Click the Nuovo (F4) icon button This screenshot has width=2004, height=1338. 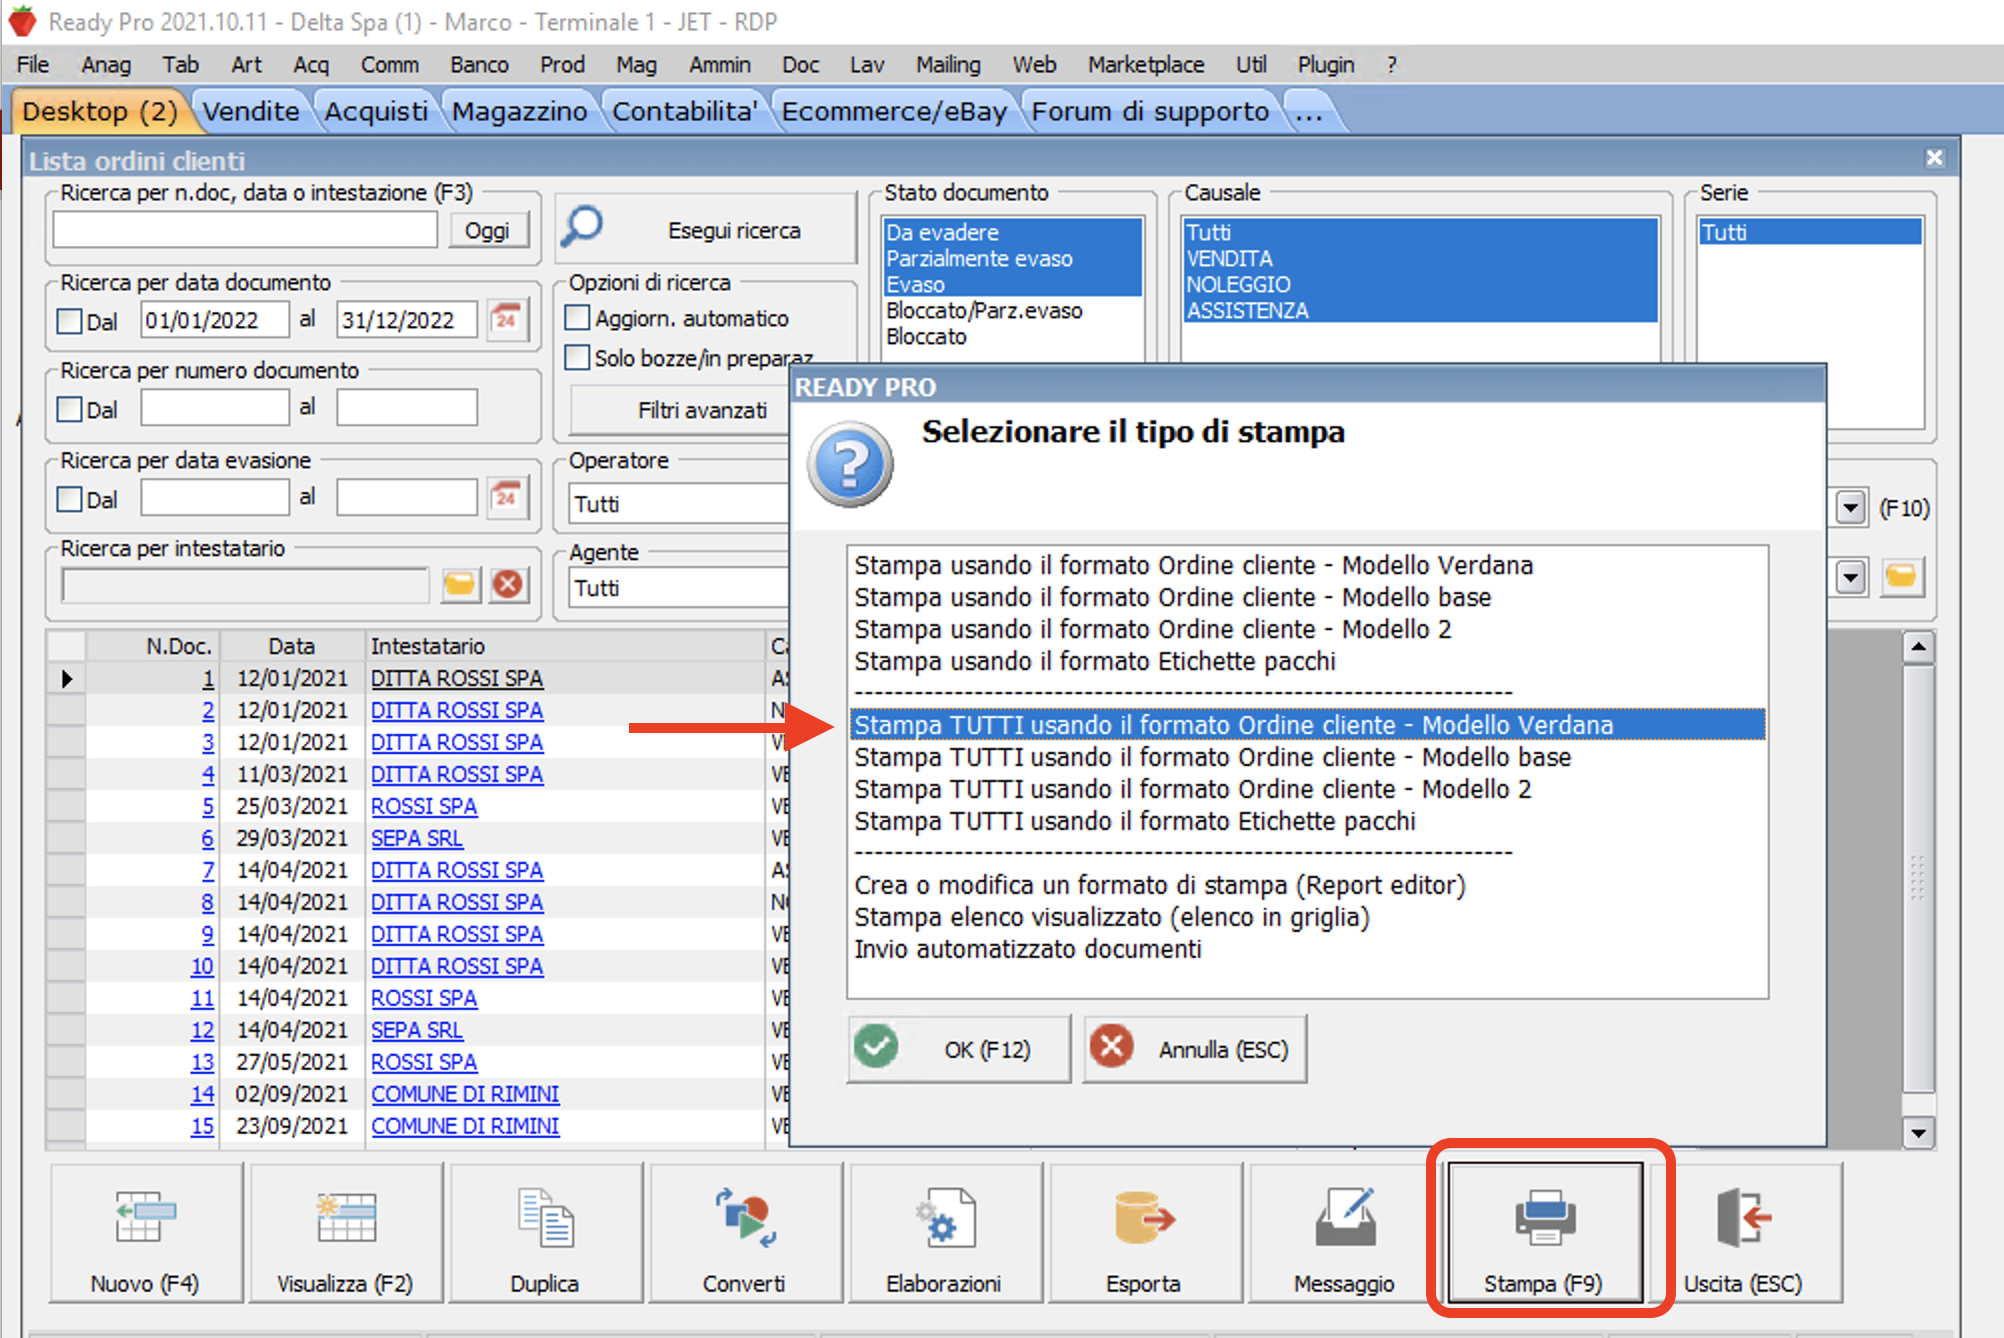[x=145, y=1233]
